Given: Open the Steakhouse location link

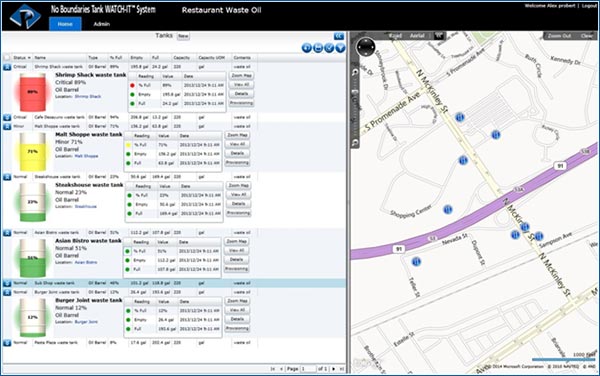Looking at the screenshot, I should click(x=86, y=207).
